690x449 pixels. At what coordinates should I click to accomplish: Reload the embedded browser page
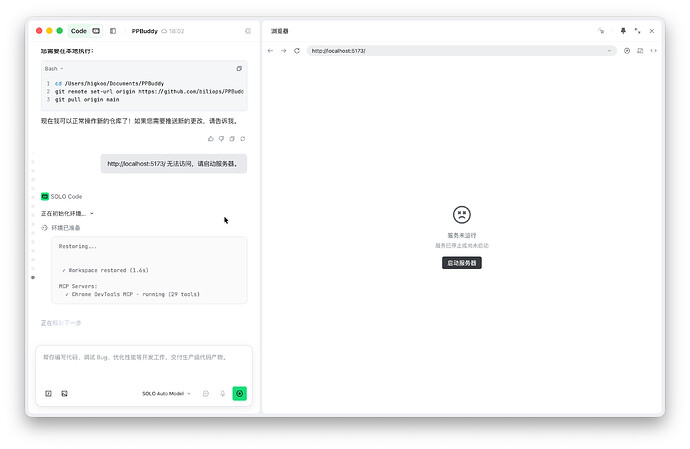297,51
